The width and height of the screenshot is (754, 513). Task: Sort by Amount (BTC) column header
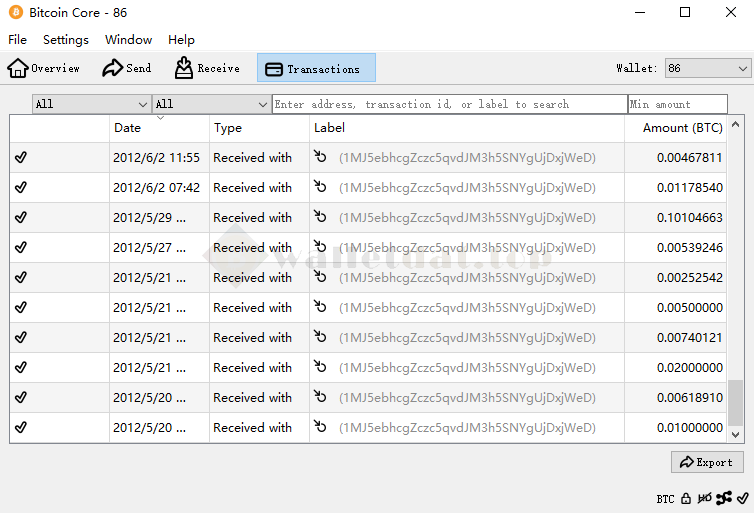(x=682, y=128)
